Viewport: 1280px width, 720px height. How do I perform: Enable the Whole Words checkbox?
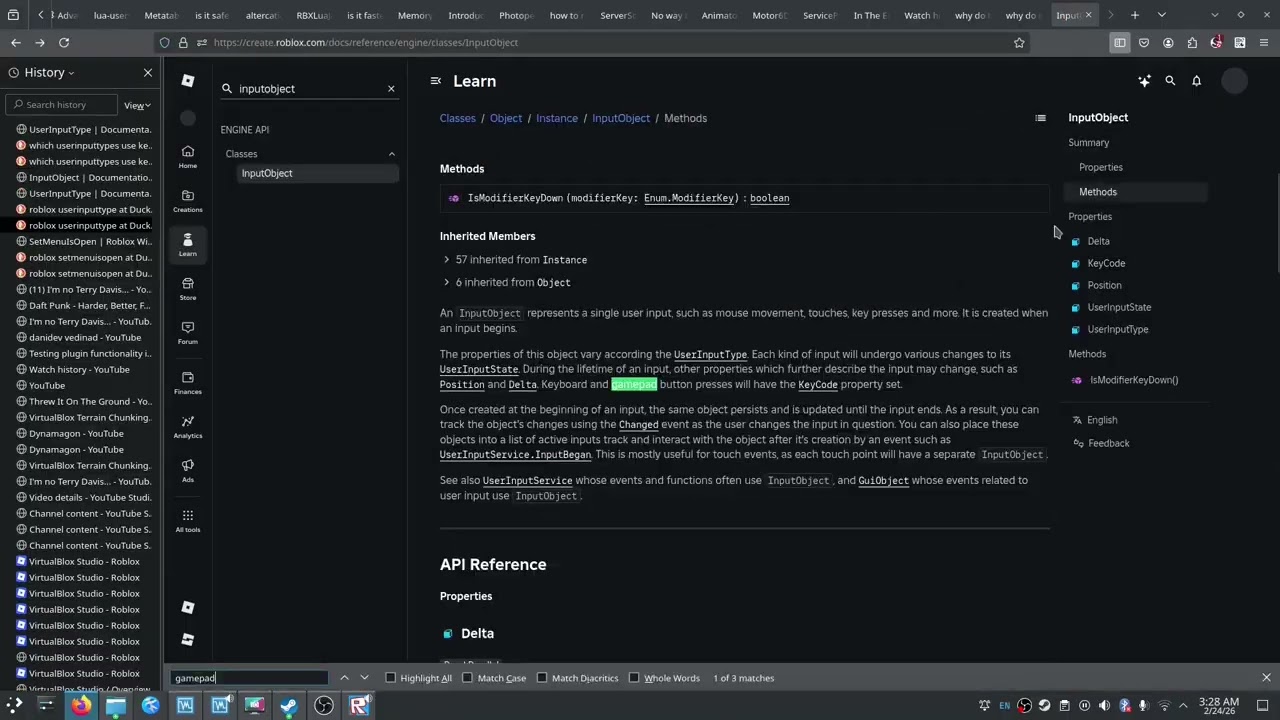click(x=634, y=678)
